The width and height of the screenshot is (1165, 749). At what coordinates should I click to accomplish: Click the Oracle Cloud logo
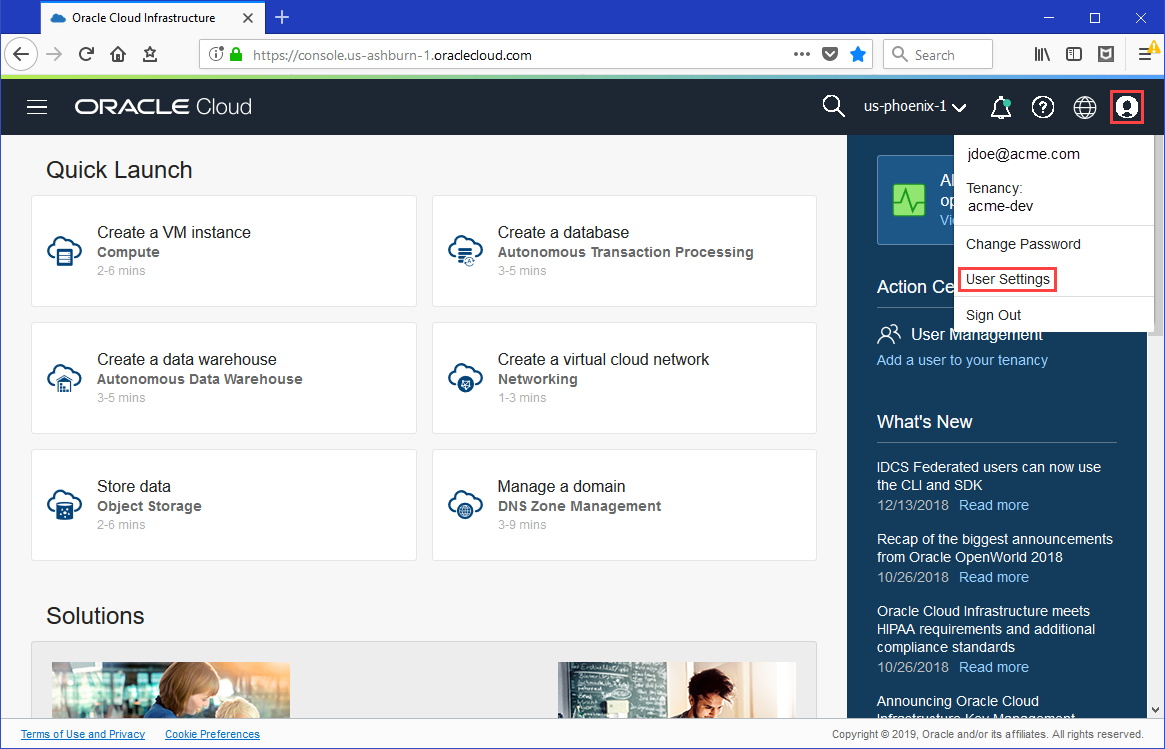click(163, 107)
